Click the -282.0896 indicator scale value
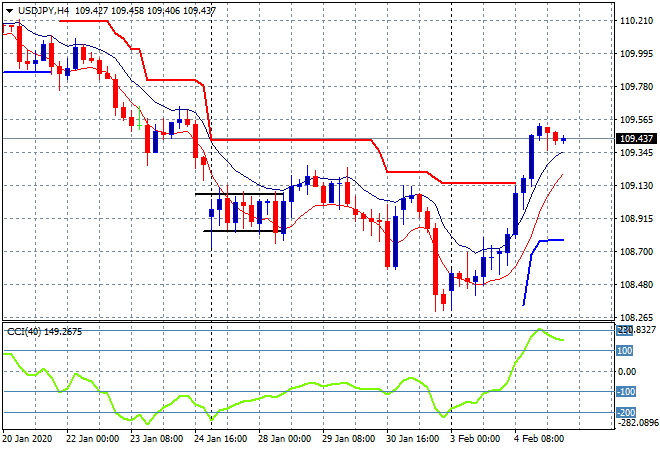 (637, 422)
